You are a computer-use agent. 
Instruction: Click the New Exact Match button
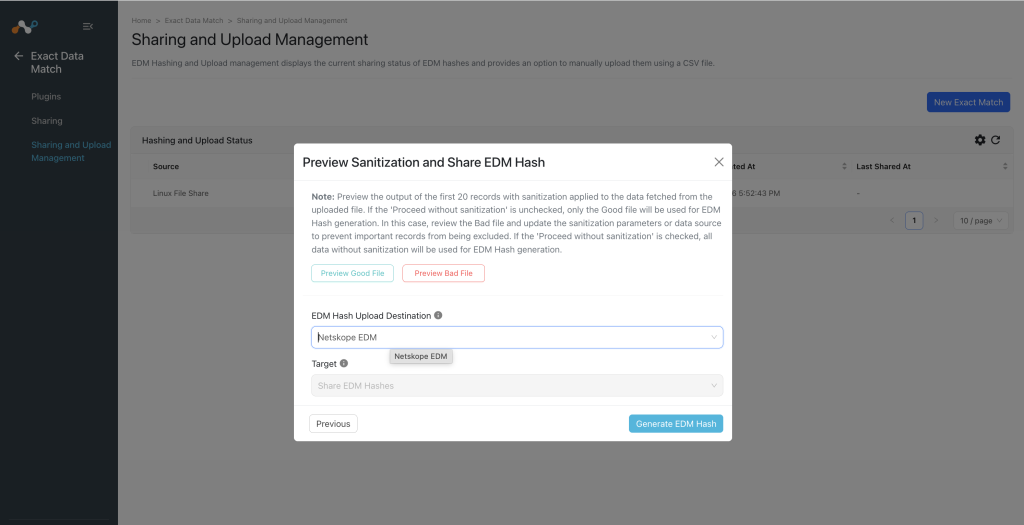coord(968,102)
